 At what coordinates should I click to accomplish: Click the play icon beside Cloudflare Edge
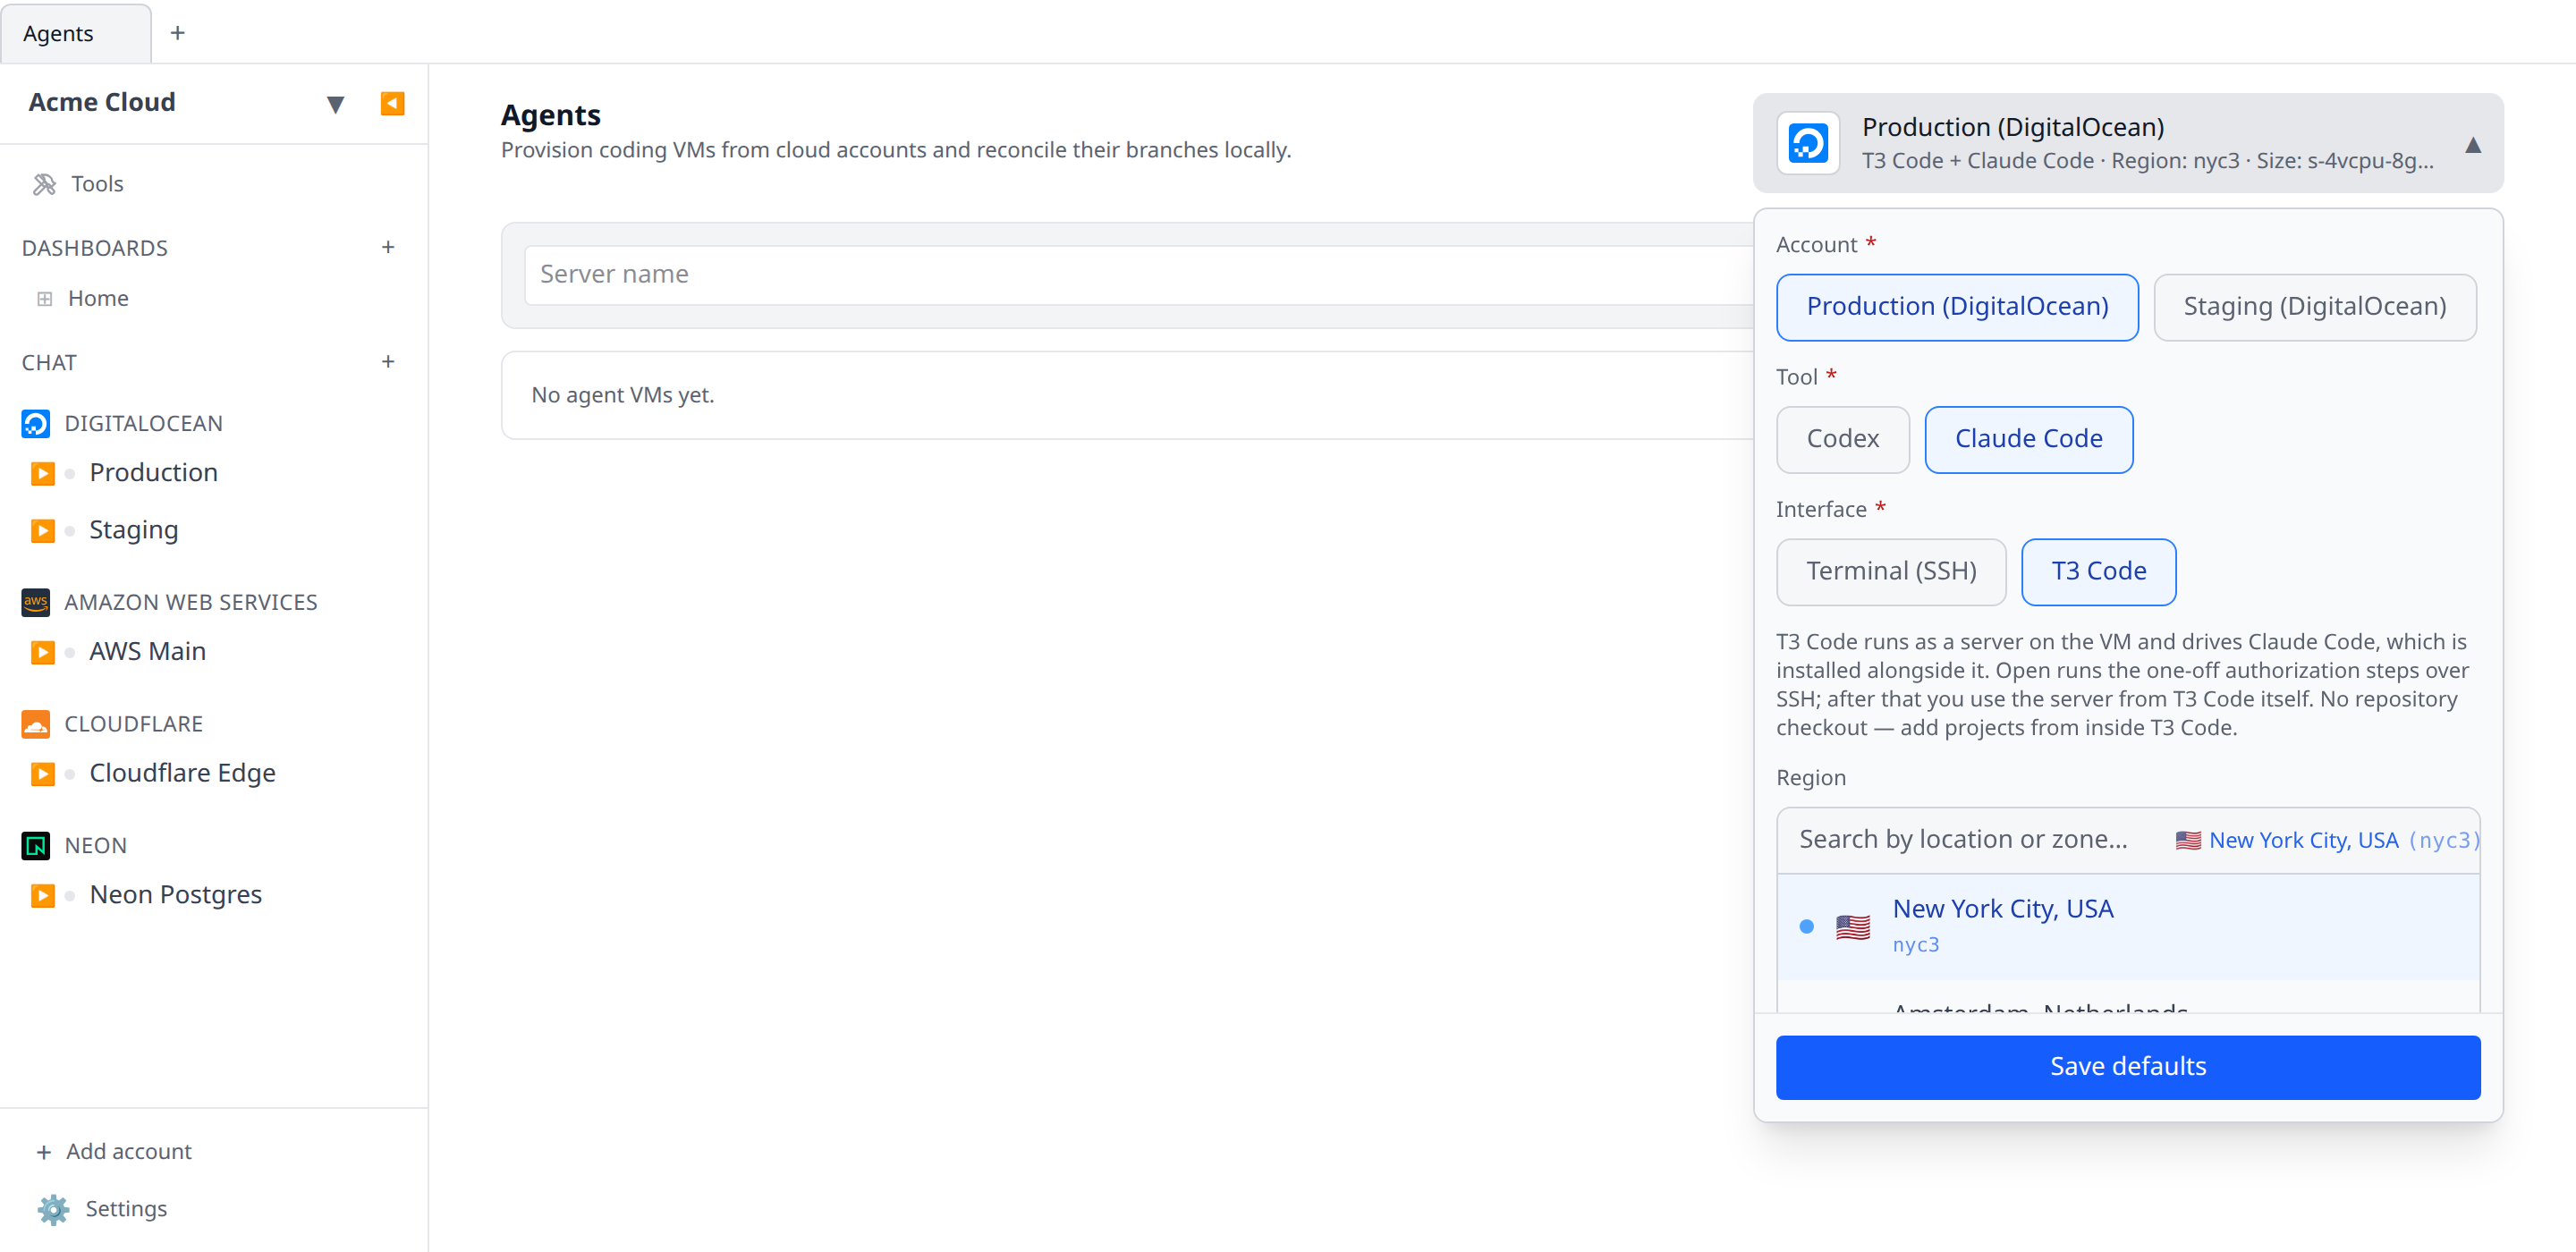coord(42,774)
